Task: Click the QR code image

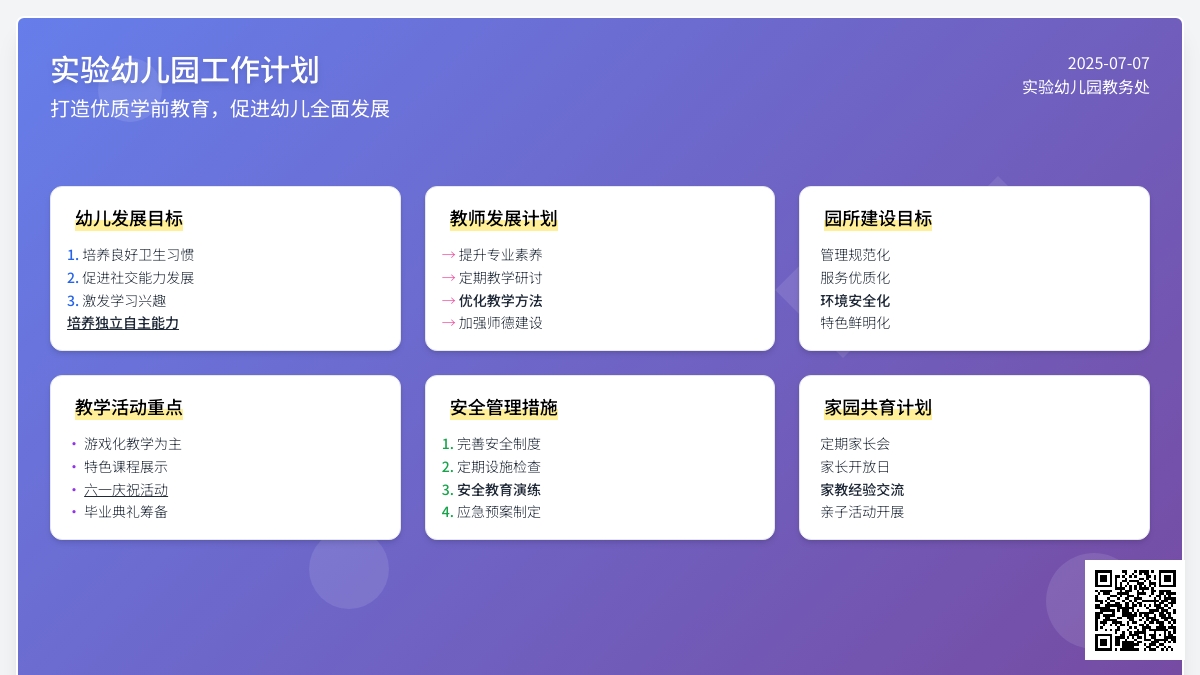Action: click(1135, 610)
